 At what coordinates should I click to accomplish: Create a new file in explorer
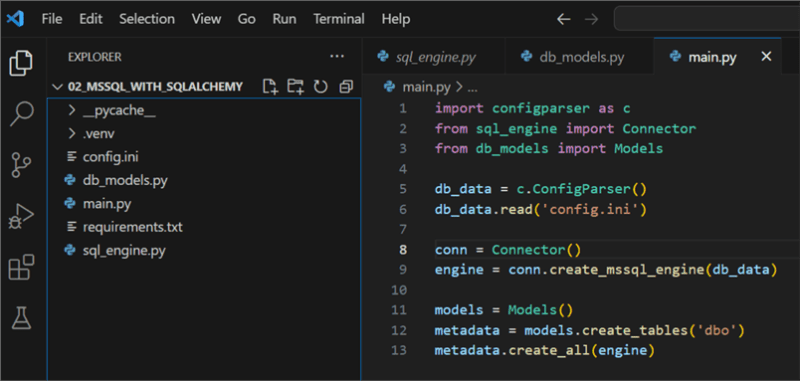point(270,86)
